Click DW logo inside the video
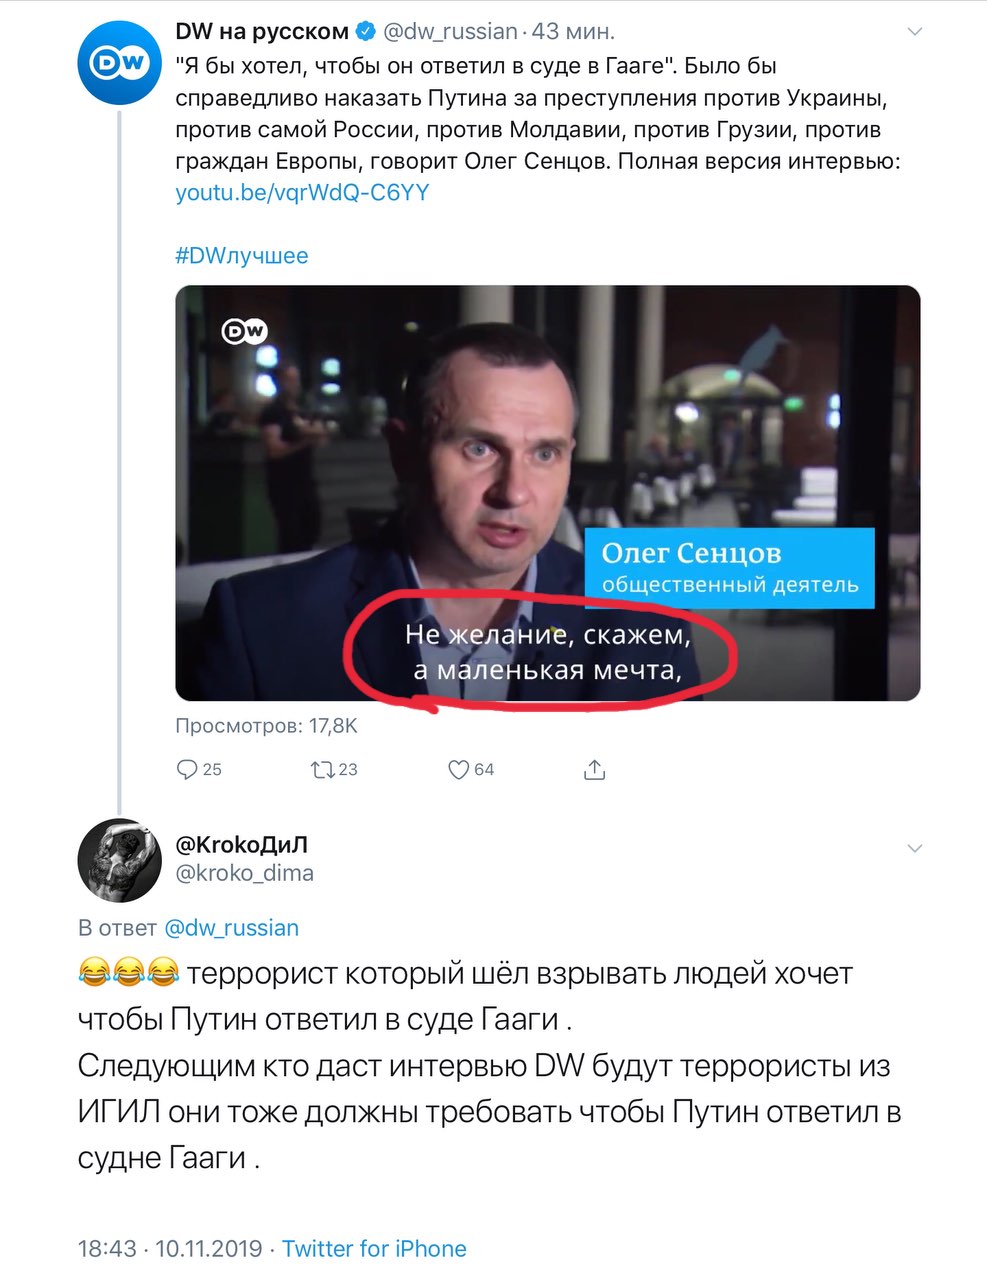This screenshot has width=987, height=1280. coord(244,330)
